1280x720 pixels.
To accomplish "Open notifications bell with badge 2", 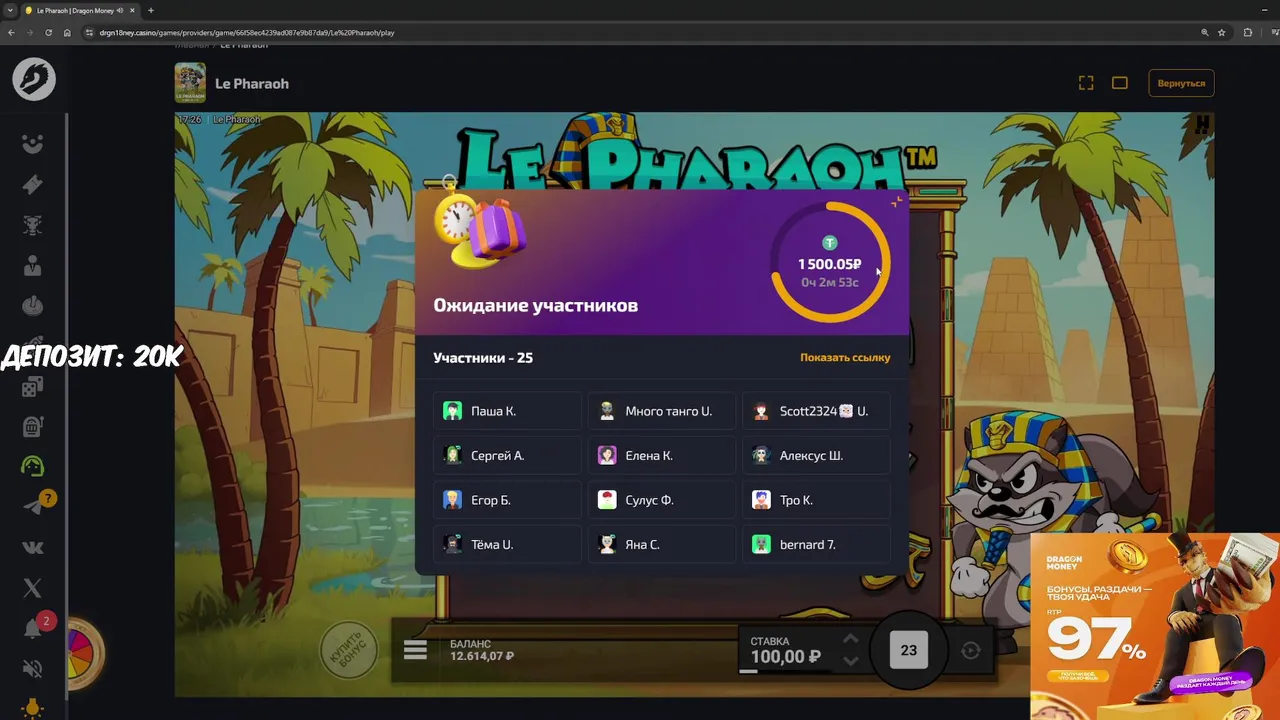I will click(x=33, y=629).
